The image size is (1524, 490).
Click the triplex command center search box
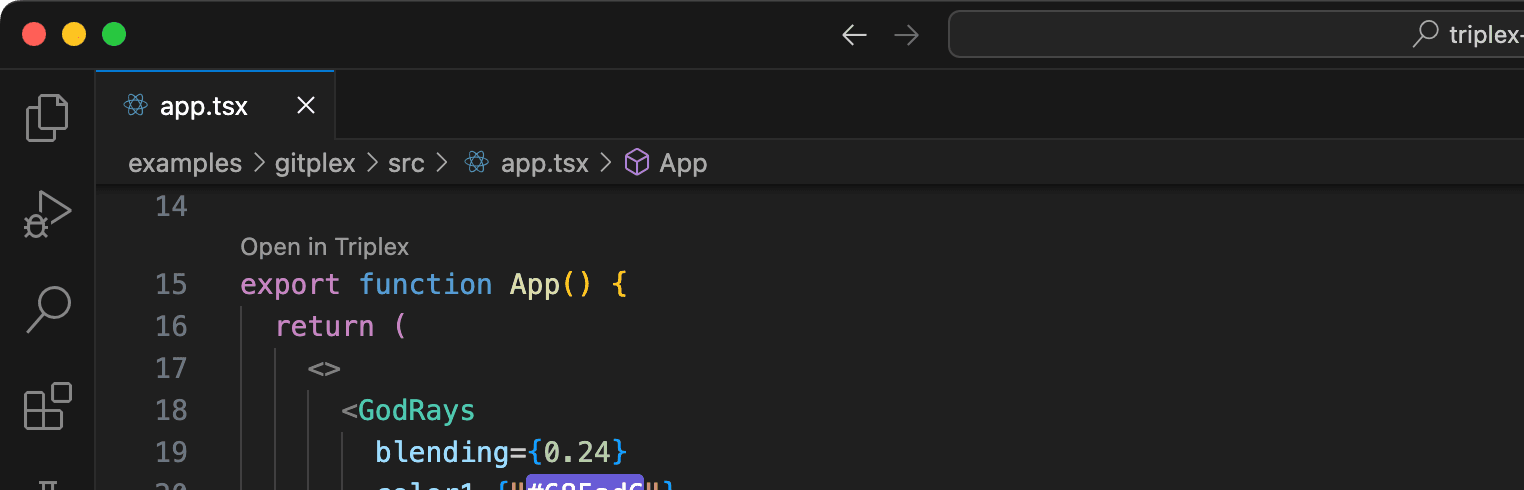pyautogui.click(x=1236, y=35)
